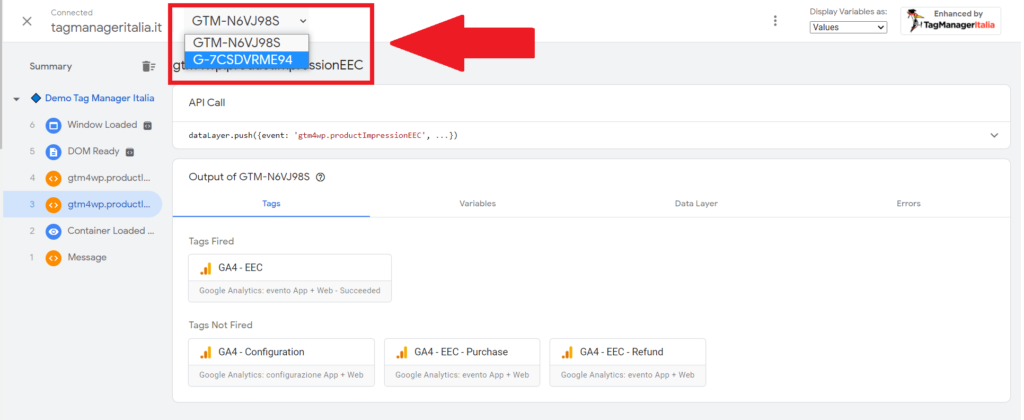This screenshot has width=1024, height=420.
Task: Switch to the Variables tab
Action: (x=477, y=204)
